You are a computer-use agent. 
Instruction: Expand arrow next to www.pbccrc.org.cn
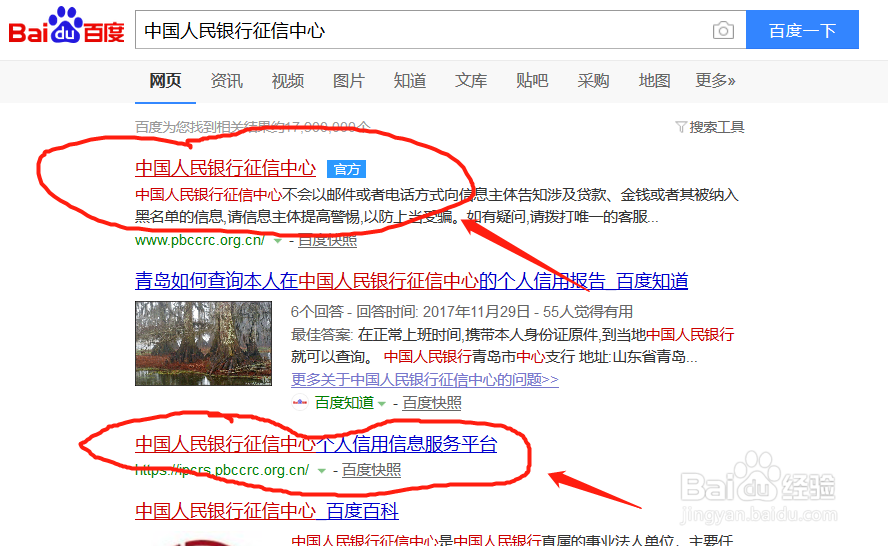278,241
